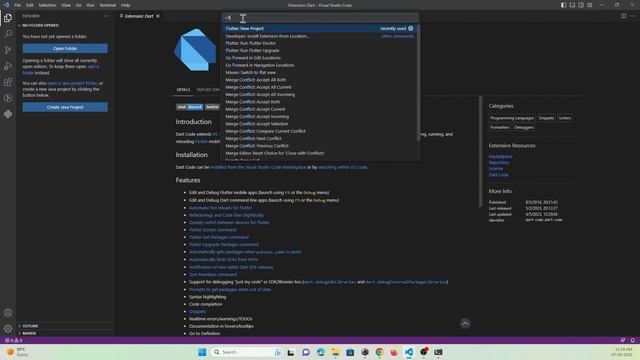Select Developer: Install Extension from Location
The height and width of the screenshot is (360, 640).
coord(320,36)
